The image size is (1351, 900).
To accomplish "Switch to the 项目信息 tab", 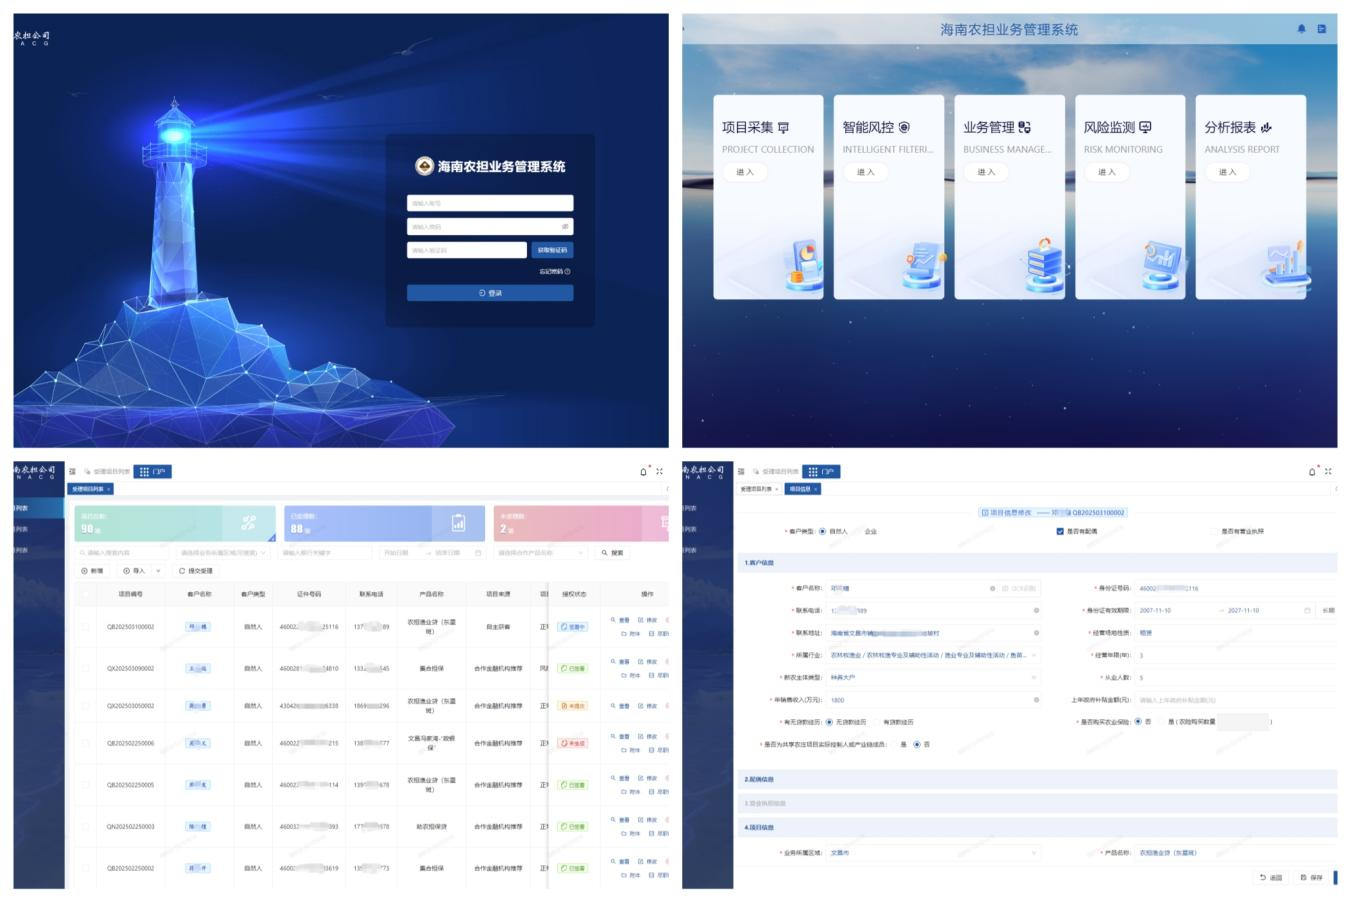I will point(802,489).
